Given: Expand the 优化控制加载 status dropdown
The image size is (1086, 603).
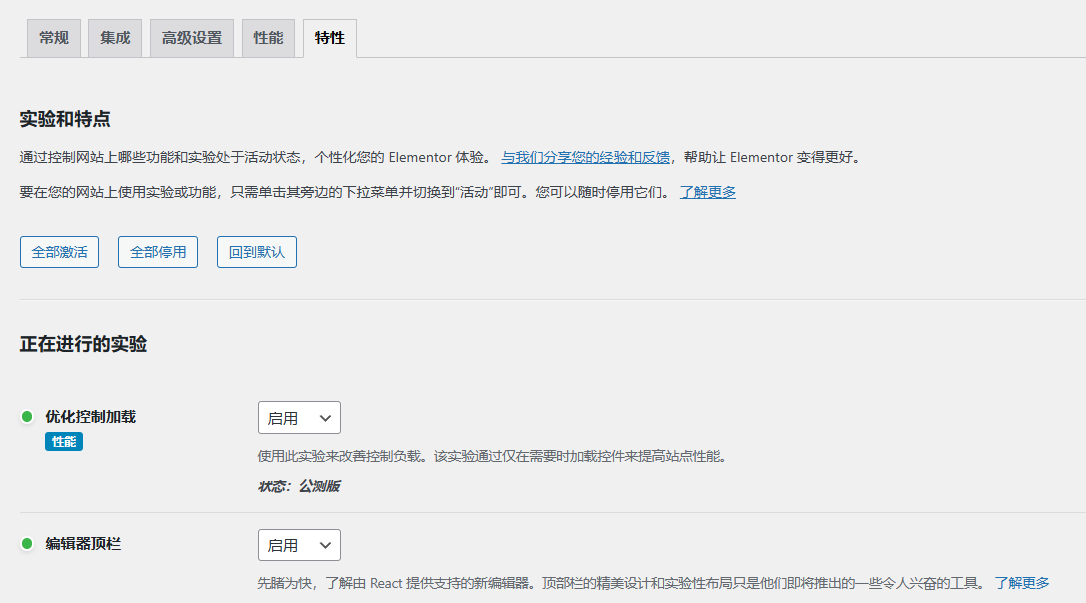Looking at the screenshot, I should tap(299, 418).
